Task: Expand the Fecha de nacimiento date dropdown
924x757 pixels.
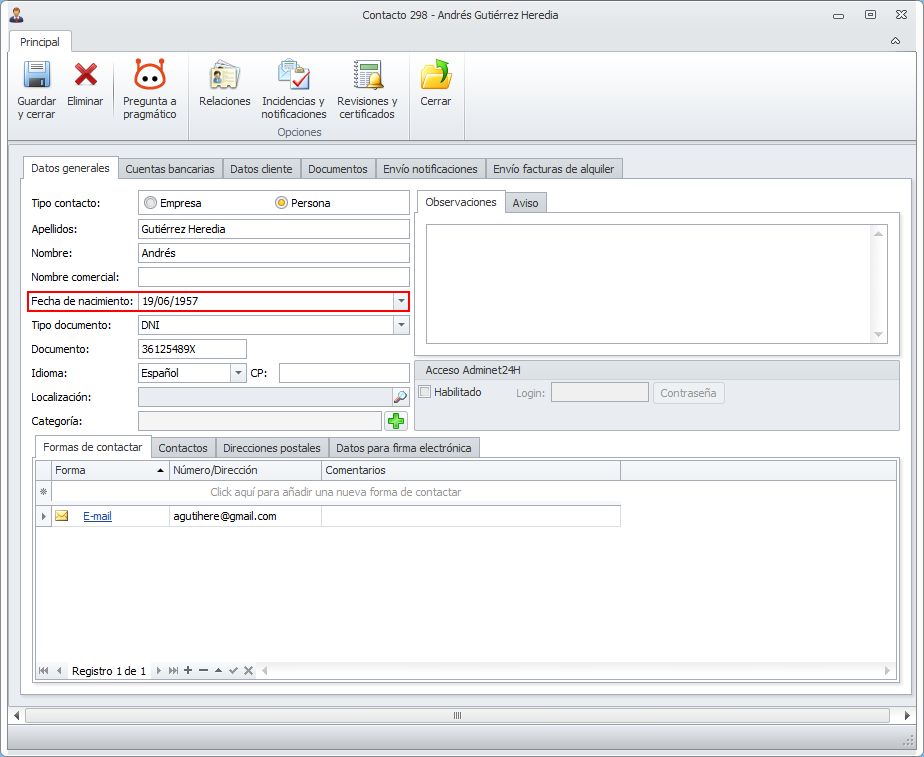Action: 400,301
